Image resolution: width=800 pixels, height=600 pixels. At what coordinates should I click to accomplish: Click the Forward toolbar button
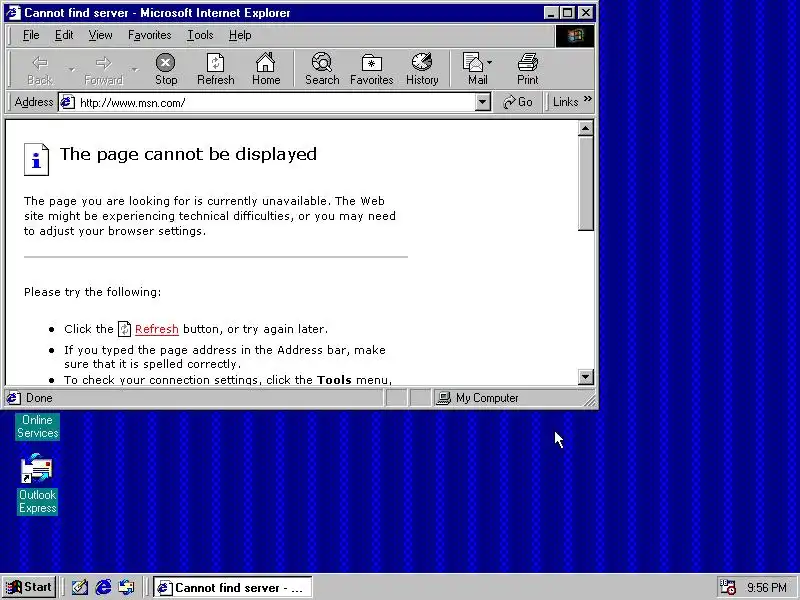point(104,69)
